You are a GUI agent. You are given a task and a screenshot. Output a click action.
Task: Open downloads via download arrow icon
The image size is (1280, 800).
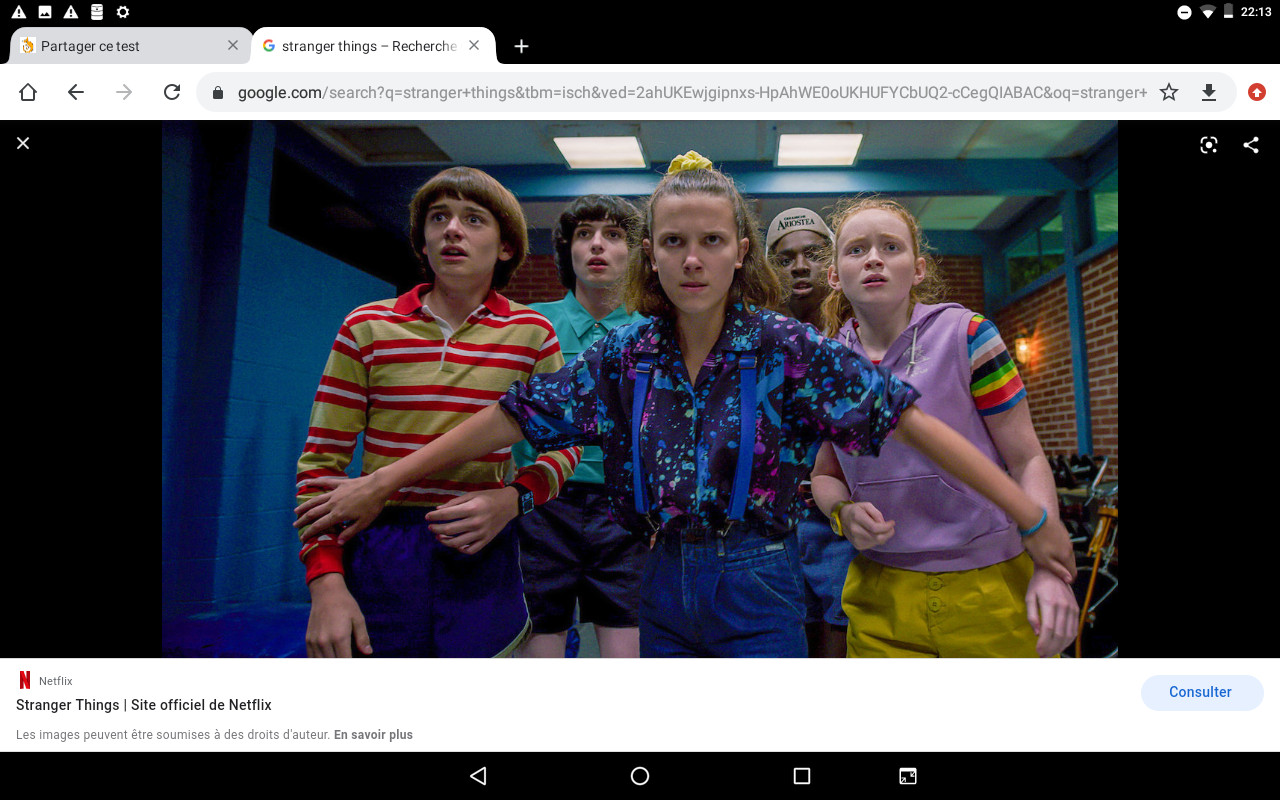1209,92
